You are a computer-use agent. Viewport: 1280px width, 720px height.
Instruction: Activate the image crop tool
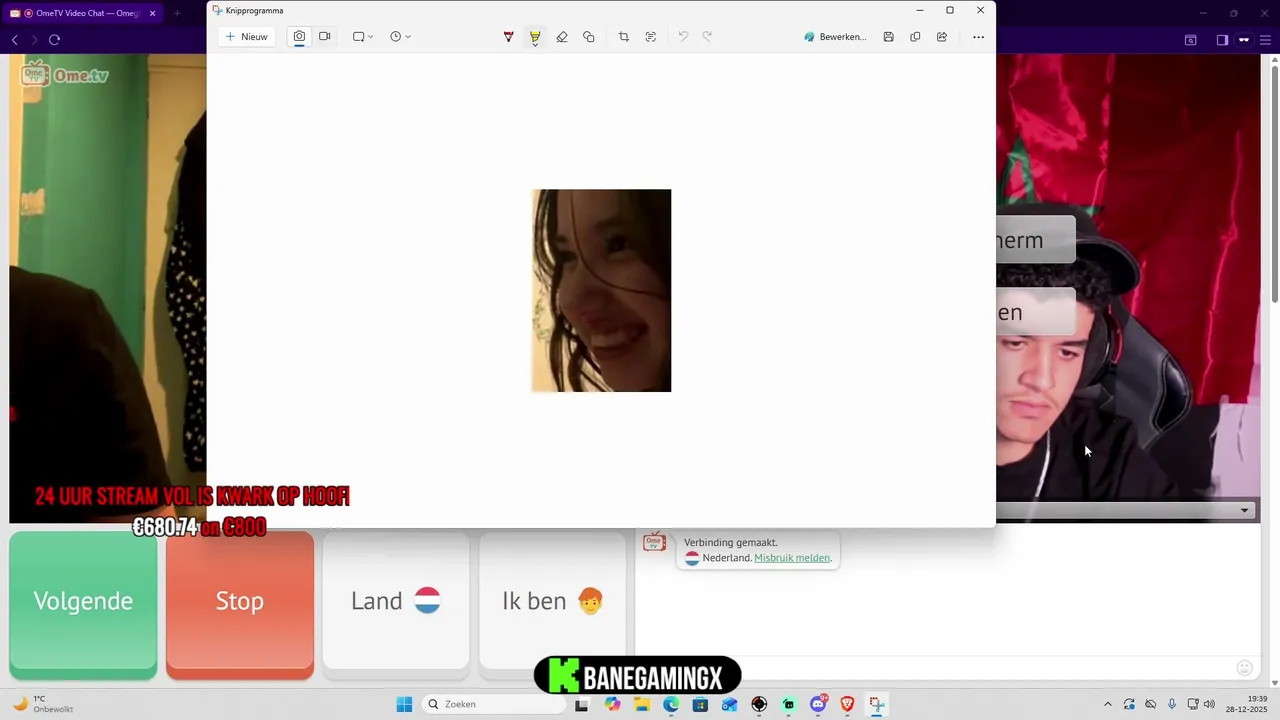(x=624, y=37)
